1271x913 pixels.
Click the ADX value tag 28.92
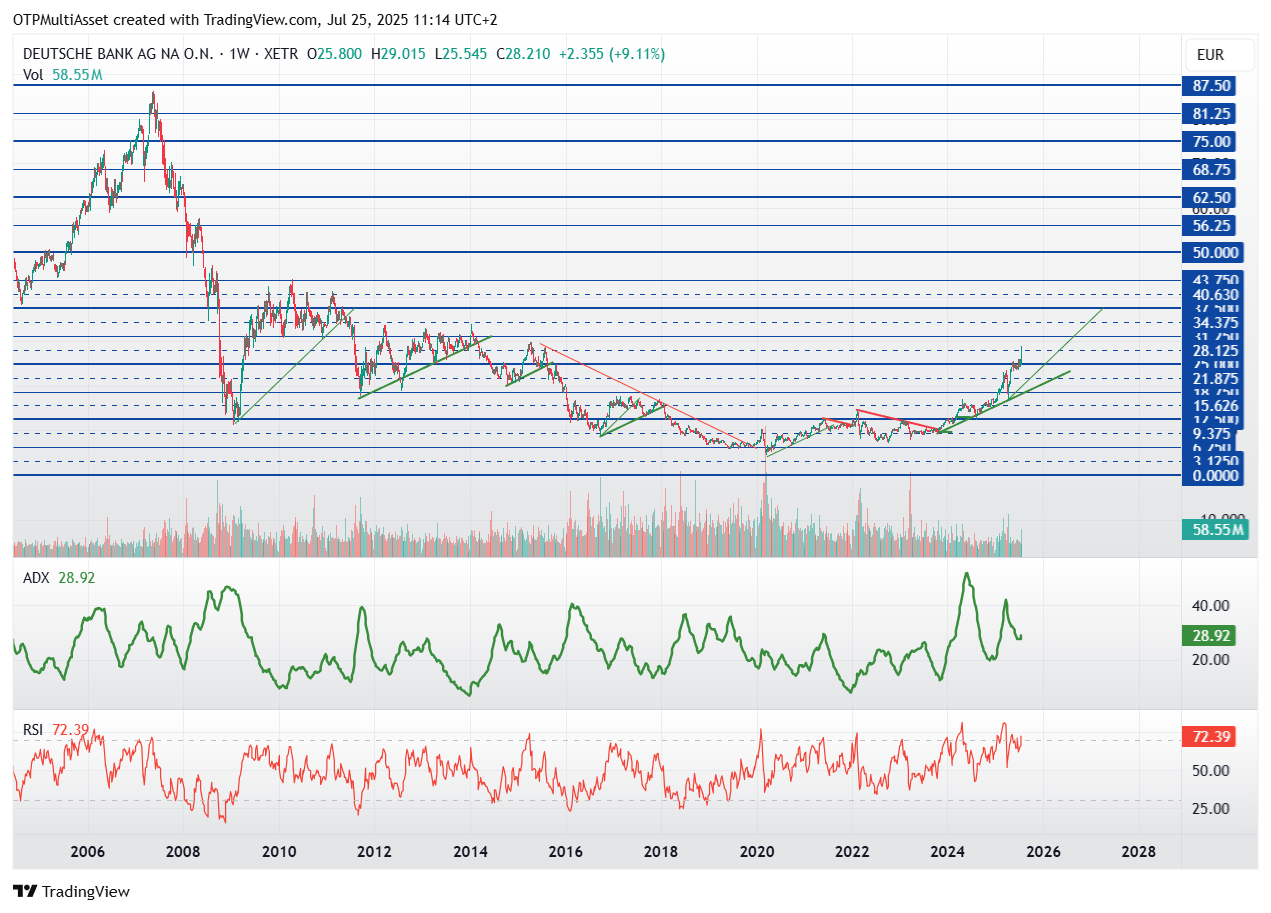[x=1212, y=635]
